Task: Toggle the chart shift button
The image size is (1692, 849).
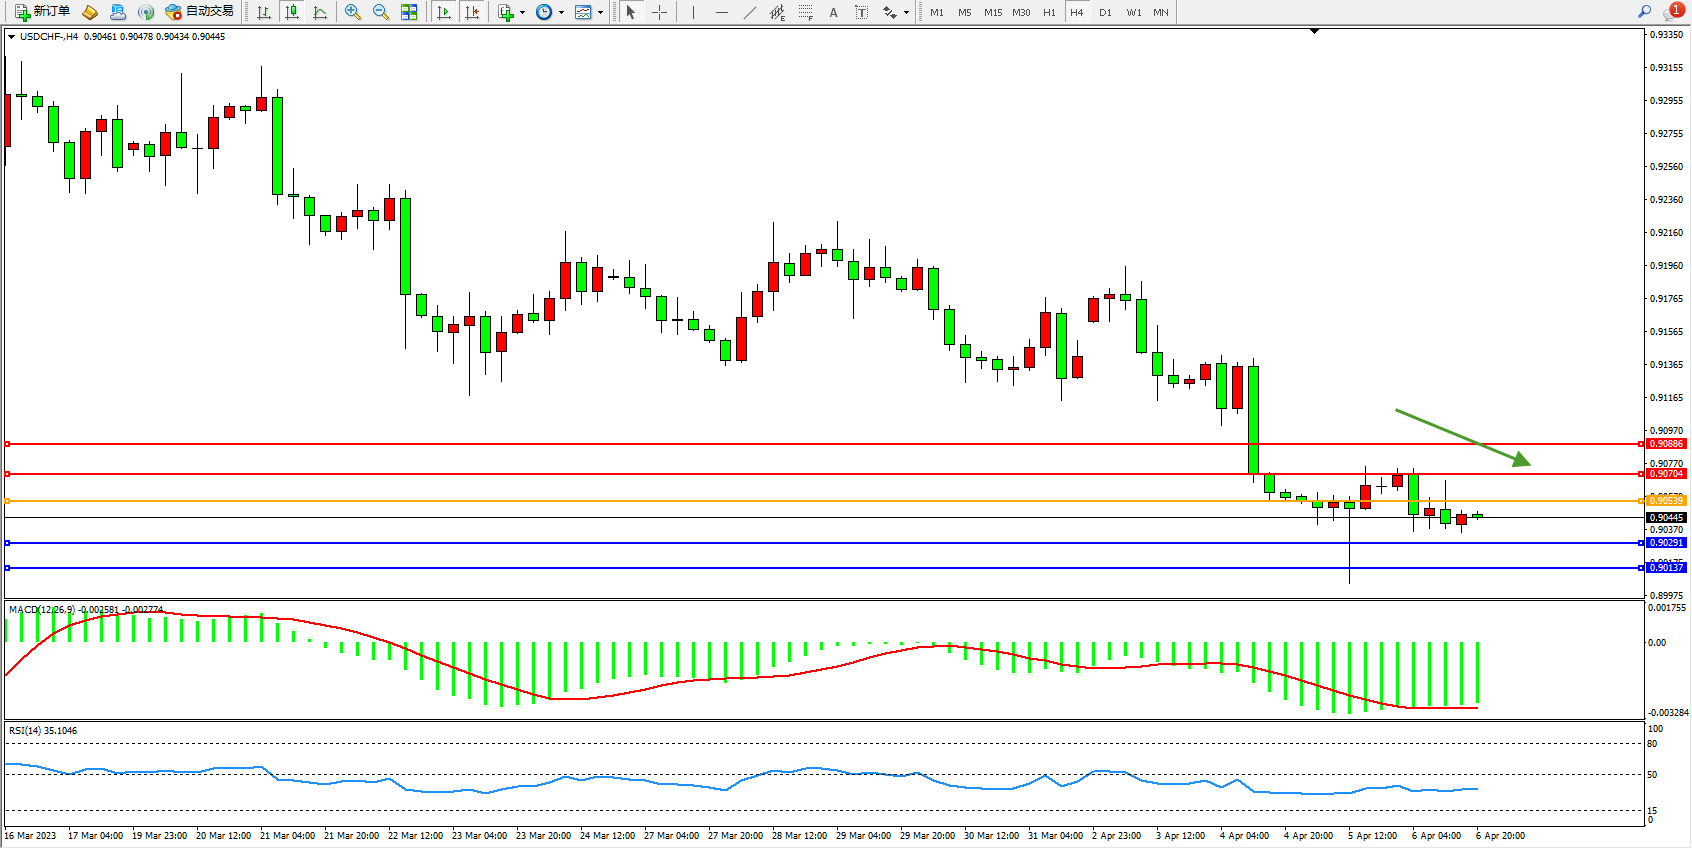Action: coord(472,12)
